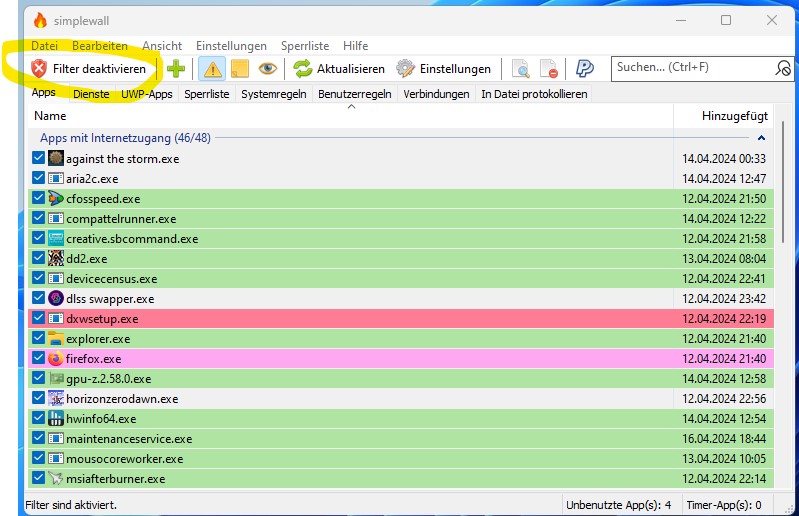Viewport: 799px width, 516px height.
Task: Click the vertical scrollbar of app list
Action: tap(784, 181)
